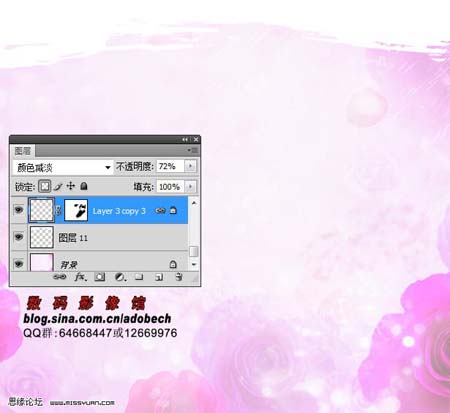
Task: Create new fill or adjustment layer
Action: pos(120,277)
